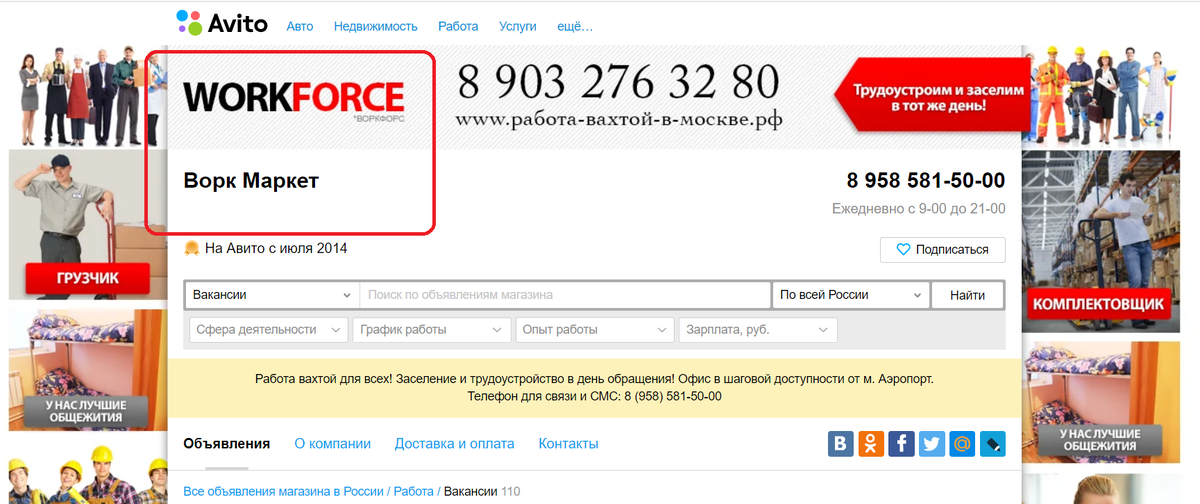Focus the store listings search field
Screen dimensions: 1200x504
[x=565, y=295]
